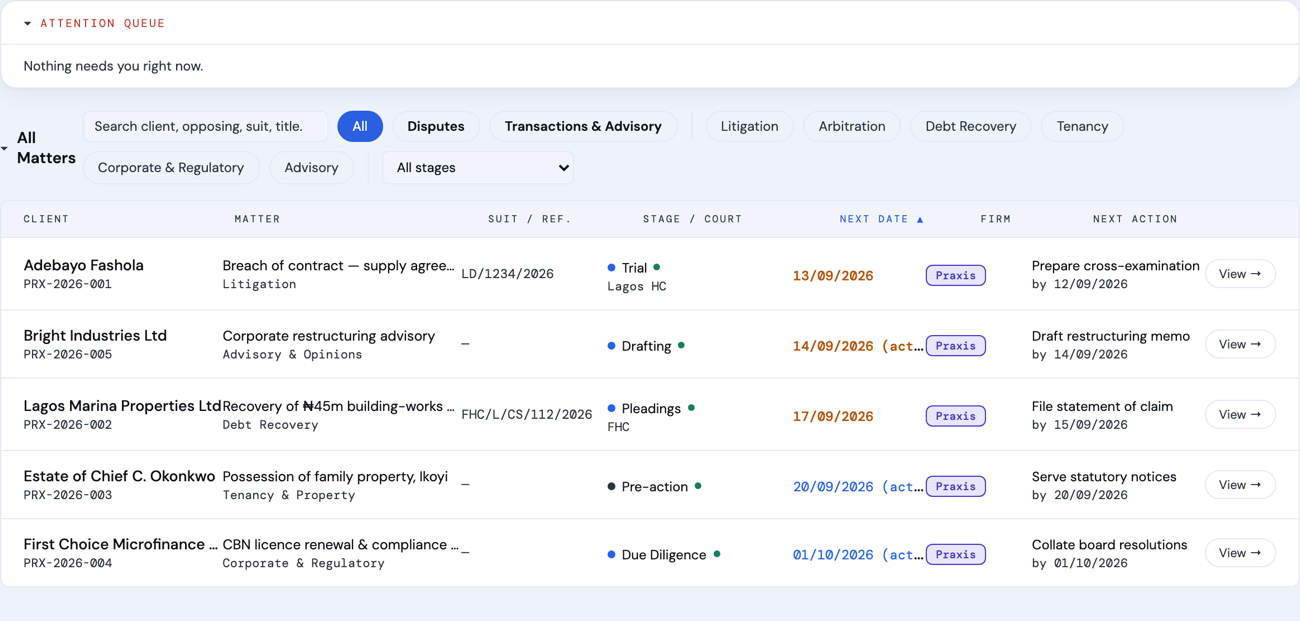View the Adebayo Fashola matter
1300x621 pixels.
[1240, 274]
